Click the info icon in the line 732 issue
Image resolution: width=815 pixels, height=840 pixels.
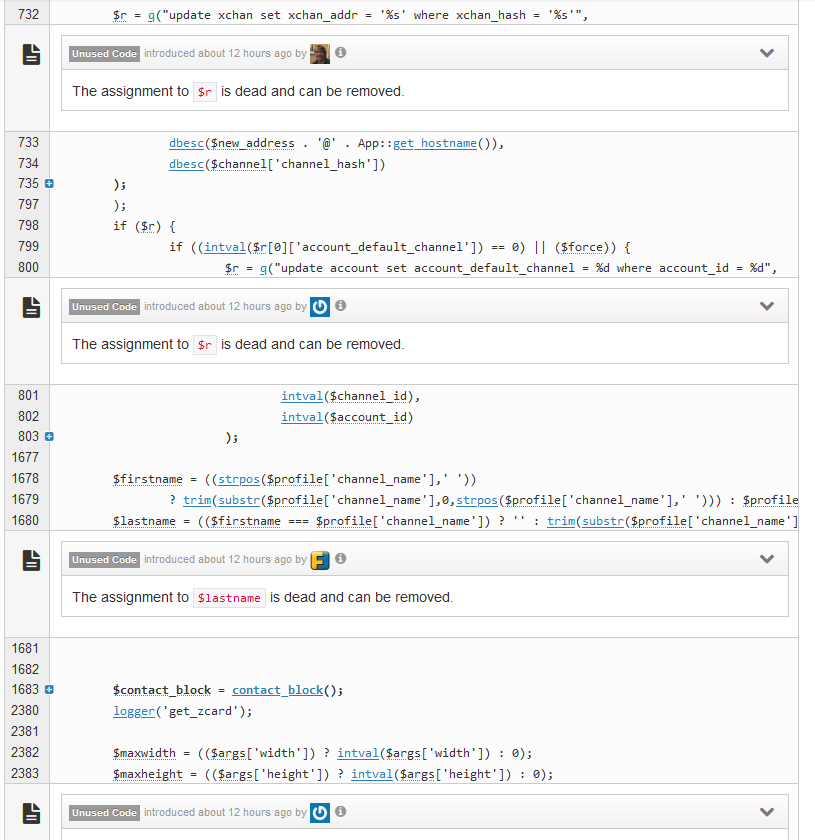coord(341,54)
